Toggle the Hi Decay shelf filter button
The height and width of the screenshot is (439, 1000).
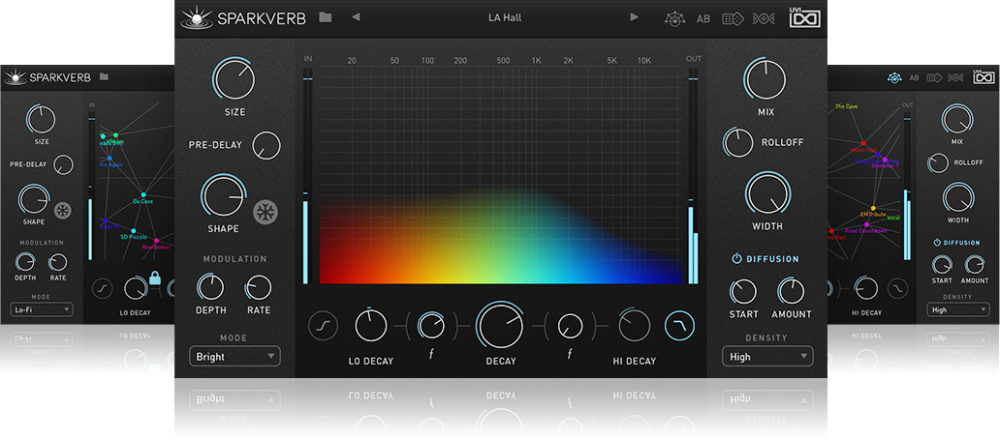(680, 325)
